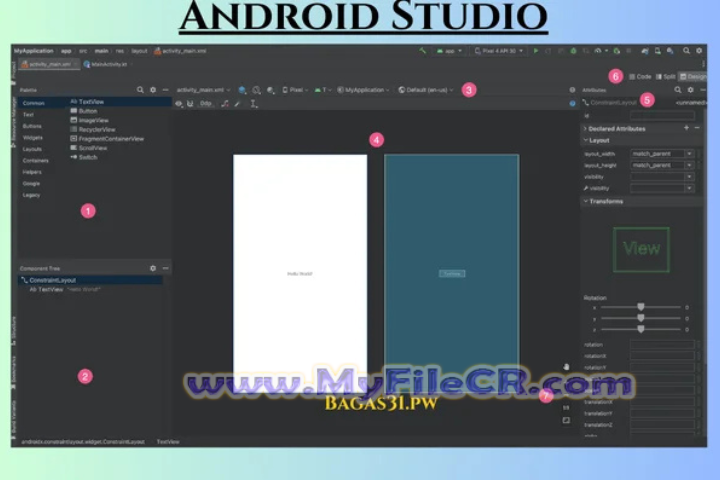The width and height of the screenshot is (720, 480).
Task: Open the Default (en-us) locale dropdown
Action: (x=426, y=90)
